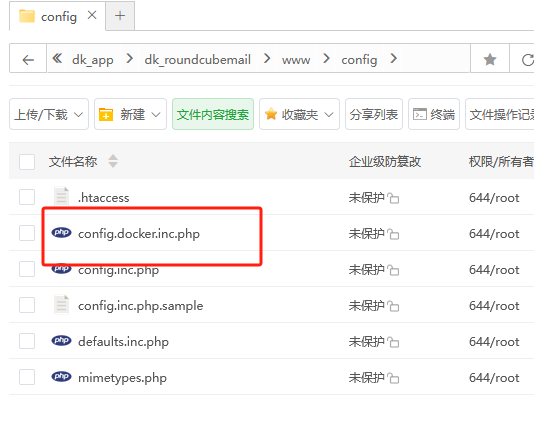Viewport: 534px width, 443px height.
Task: Open file defaults.inc.php
Action: point(123,342)
